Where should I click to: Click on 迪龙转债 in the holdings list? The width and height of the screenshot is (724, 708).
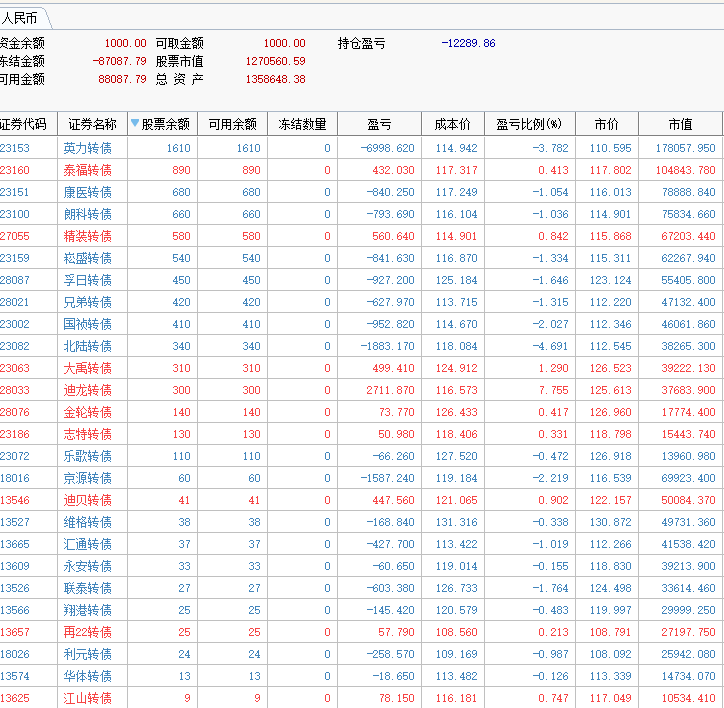(88, 390)
